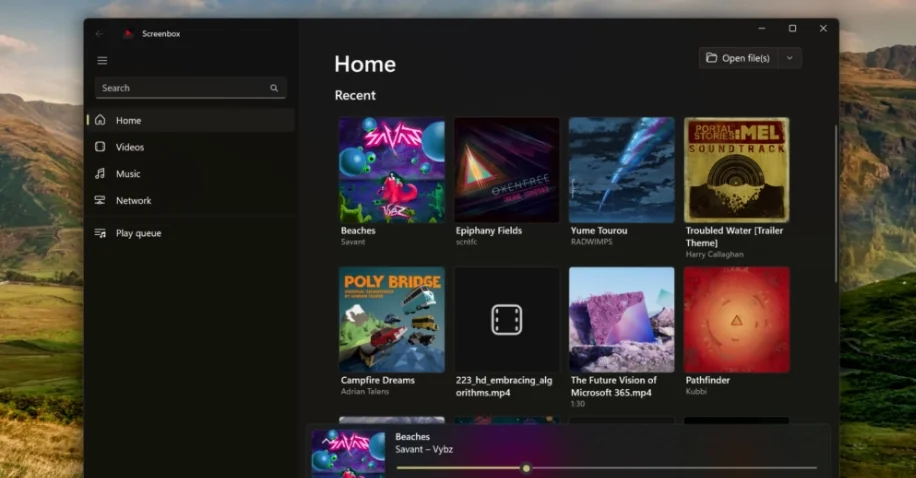Click the back arrow in title bar

(x=99, y=34)
